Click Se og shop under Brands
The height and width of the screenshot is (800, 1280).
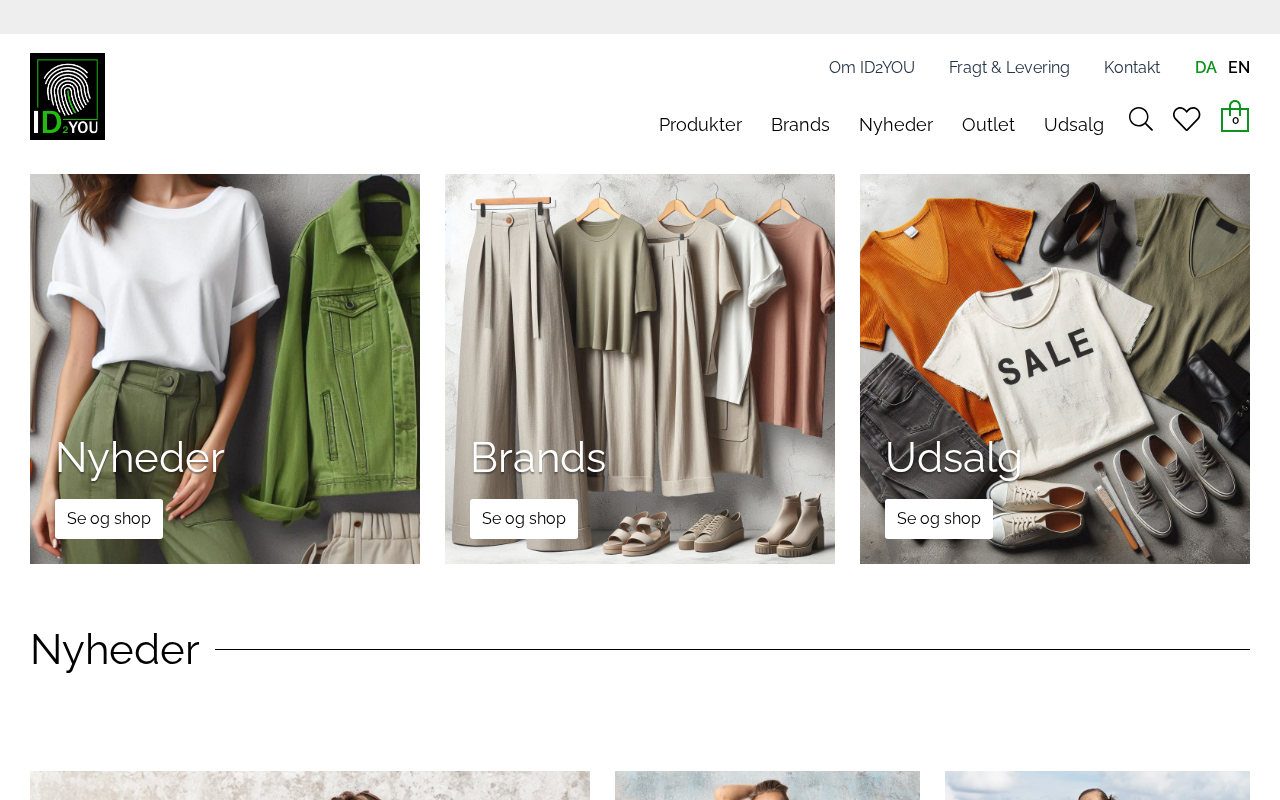coord(524,519)
